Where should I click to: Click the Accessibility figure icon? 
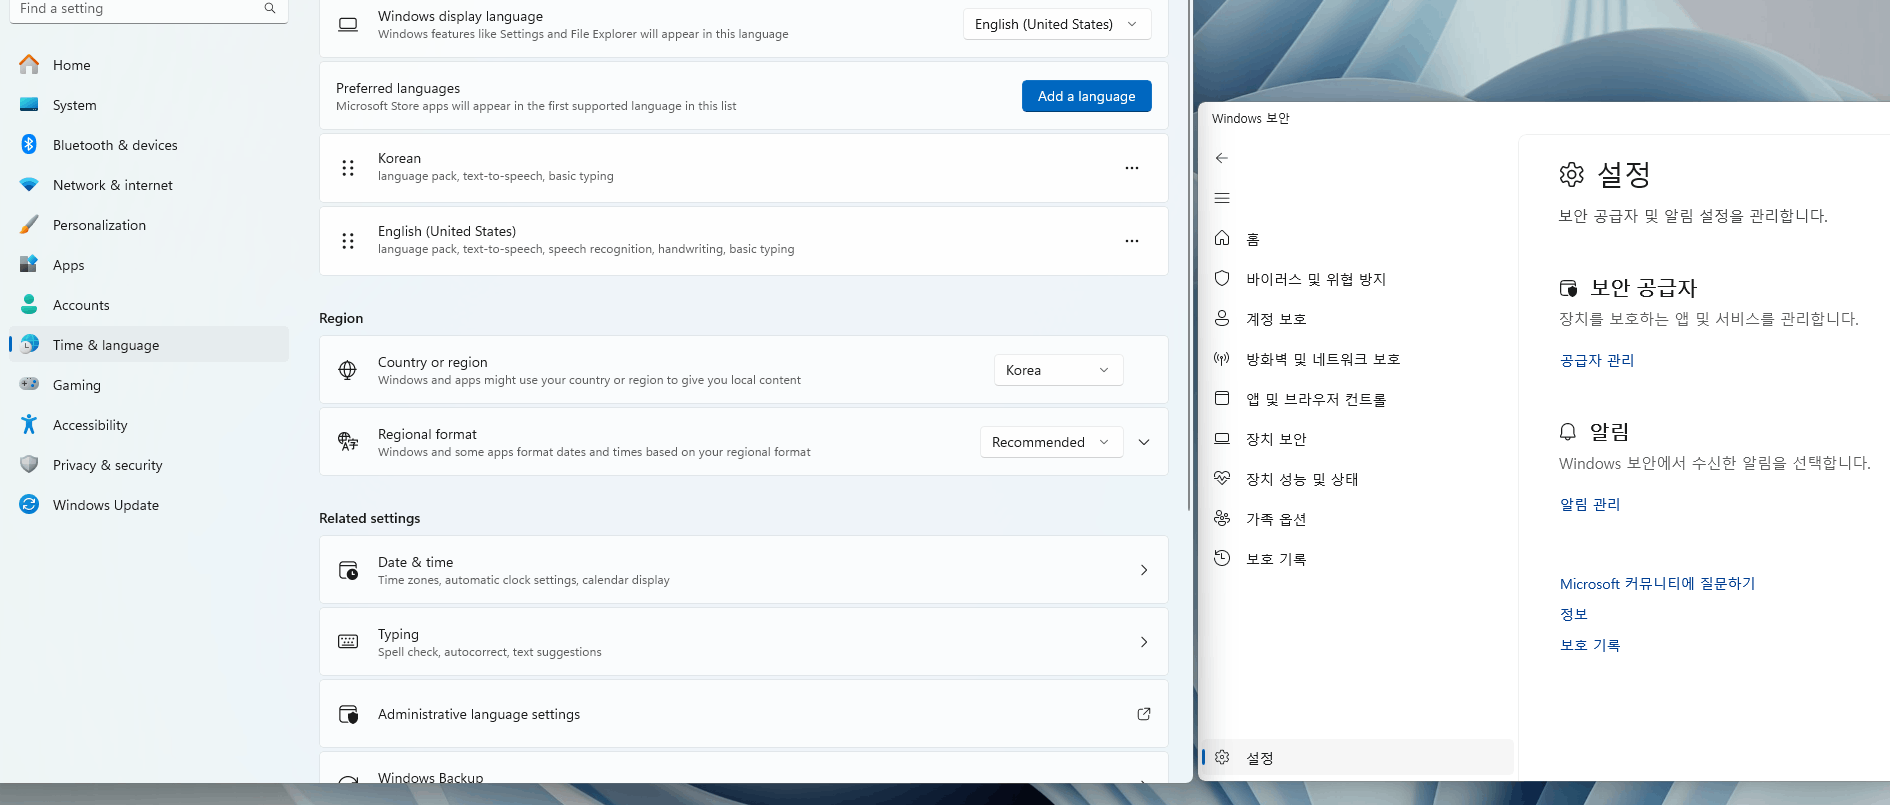(29, 425)
